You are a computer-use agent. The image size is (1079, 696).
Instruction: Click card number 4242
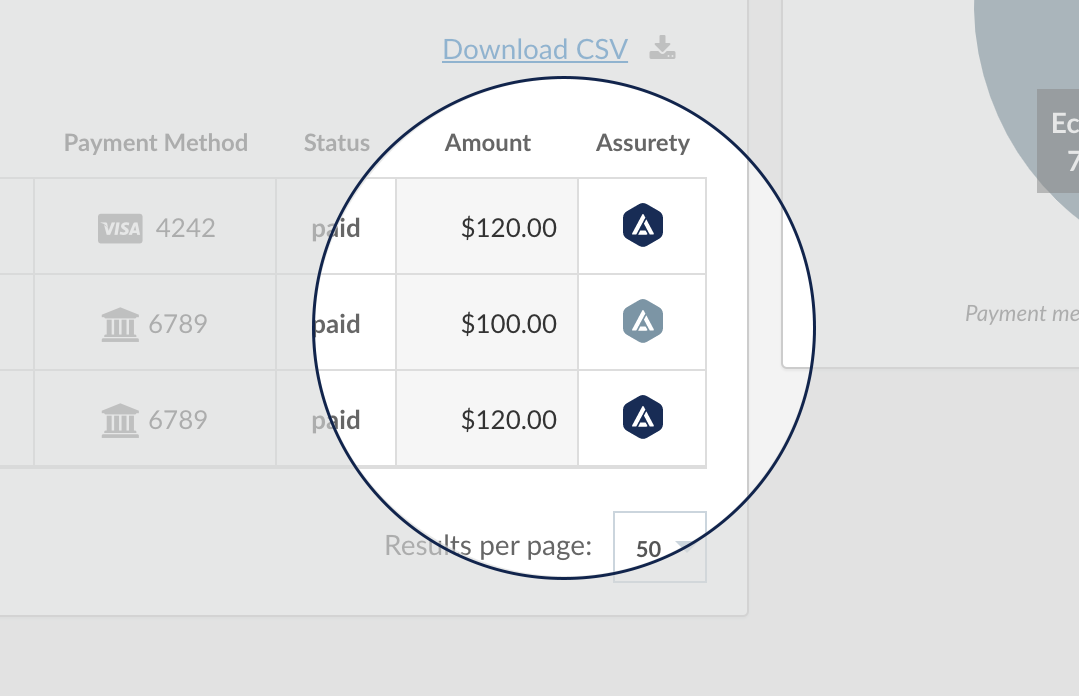(185, 228)
